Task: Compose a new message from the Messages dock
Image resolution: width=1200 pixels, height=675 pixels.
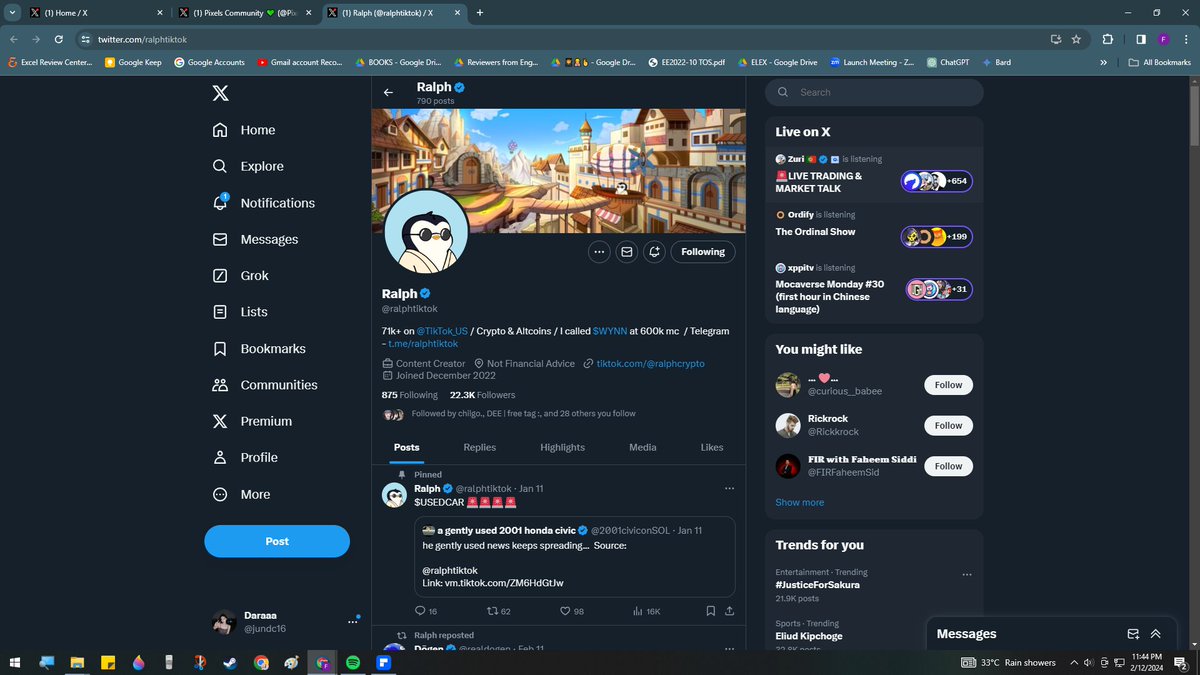Action: click(1133, 634)
